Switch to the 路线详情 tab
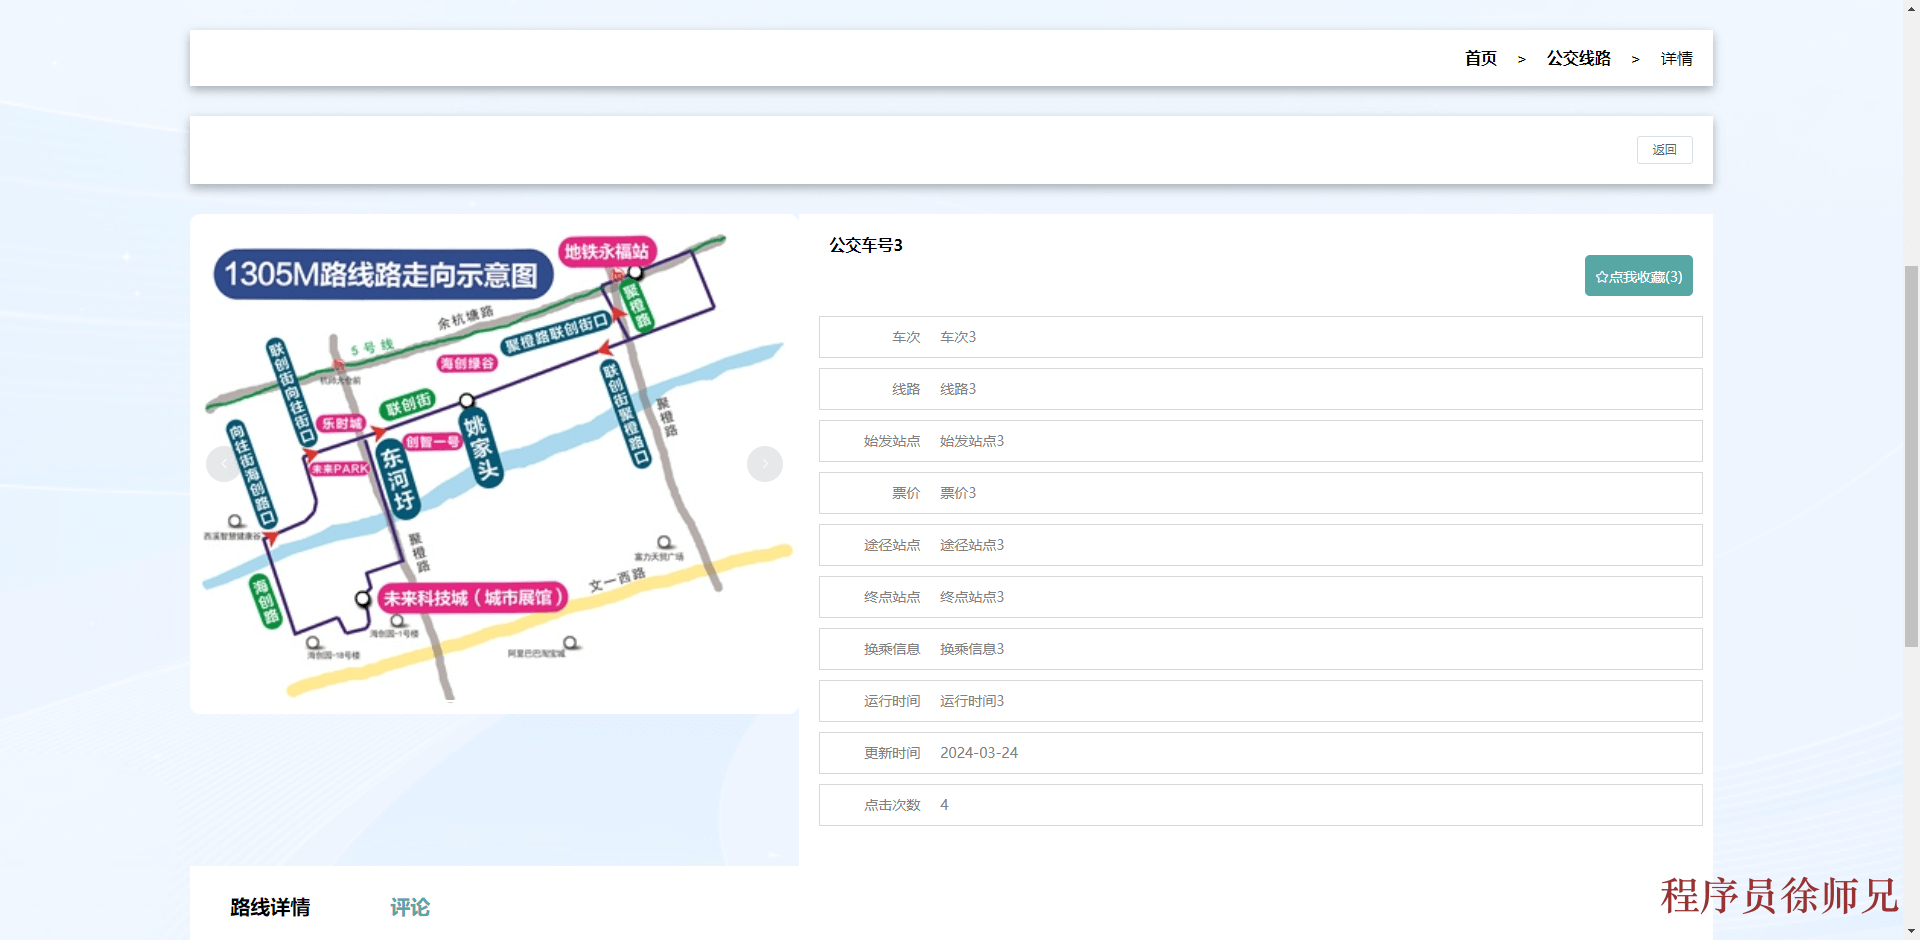 (270, 907)
